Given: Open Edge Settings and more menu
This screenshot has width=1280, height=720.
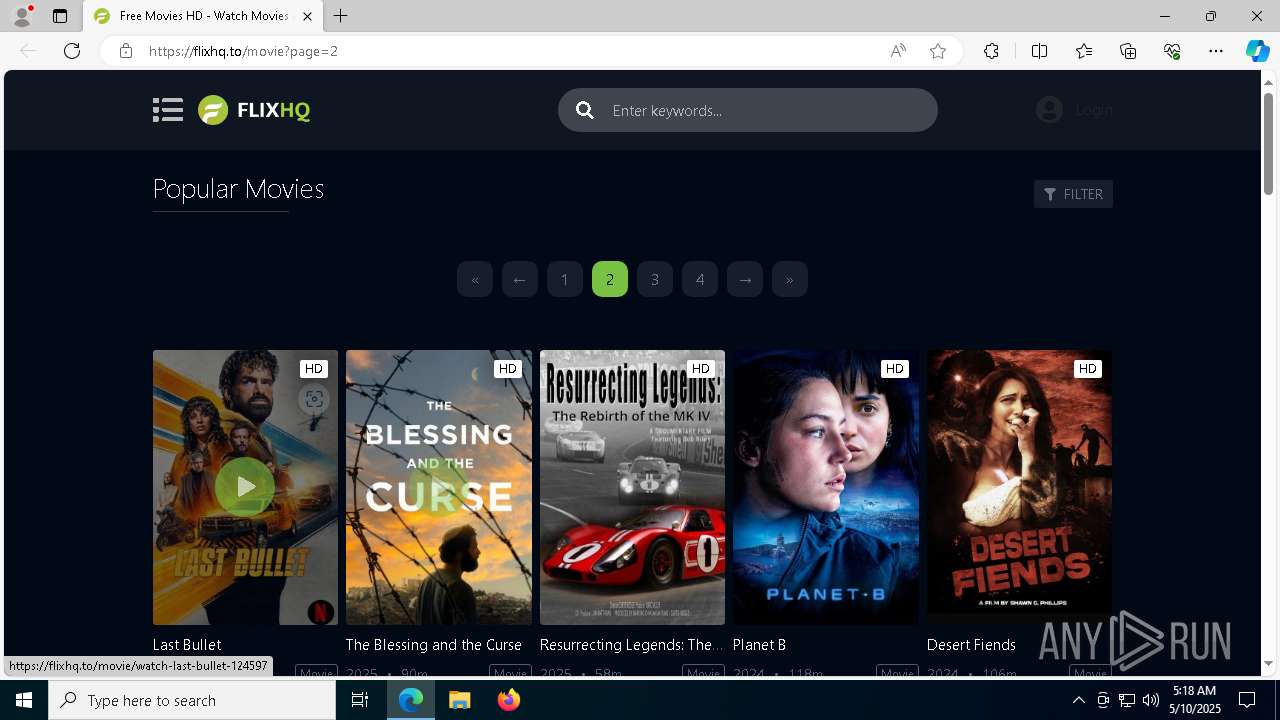Looking at the screenshot, I should coord(1216,51).
